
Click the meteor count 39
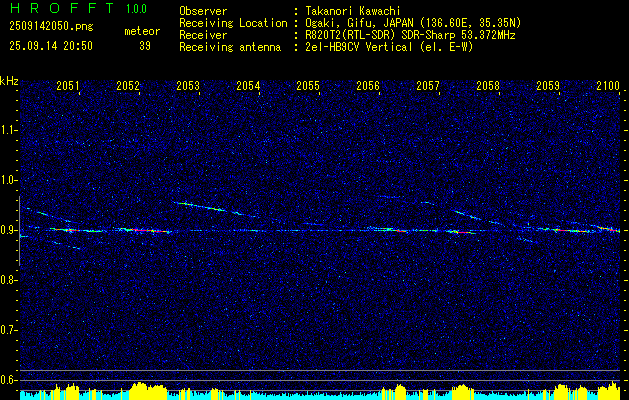point(145,46)
